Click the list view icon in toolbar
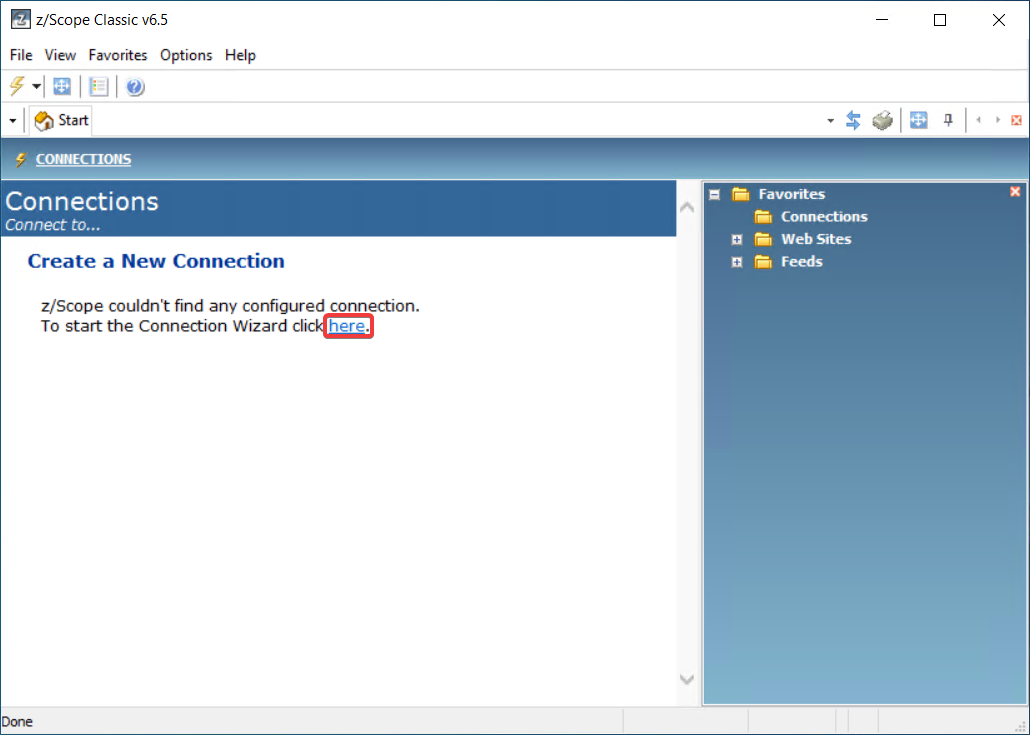This screenshot has height=735, width=1030. (99, 87)
